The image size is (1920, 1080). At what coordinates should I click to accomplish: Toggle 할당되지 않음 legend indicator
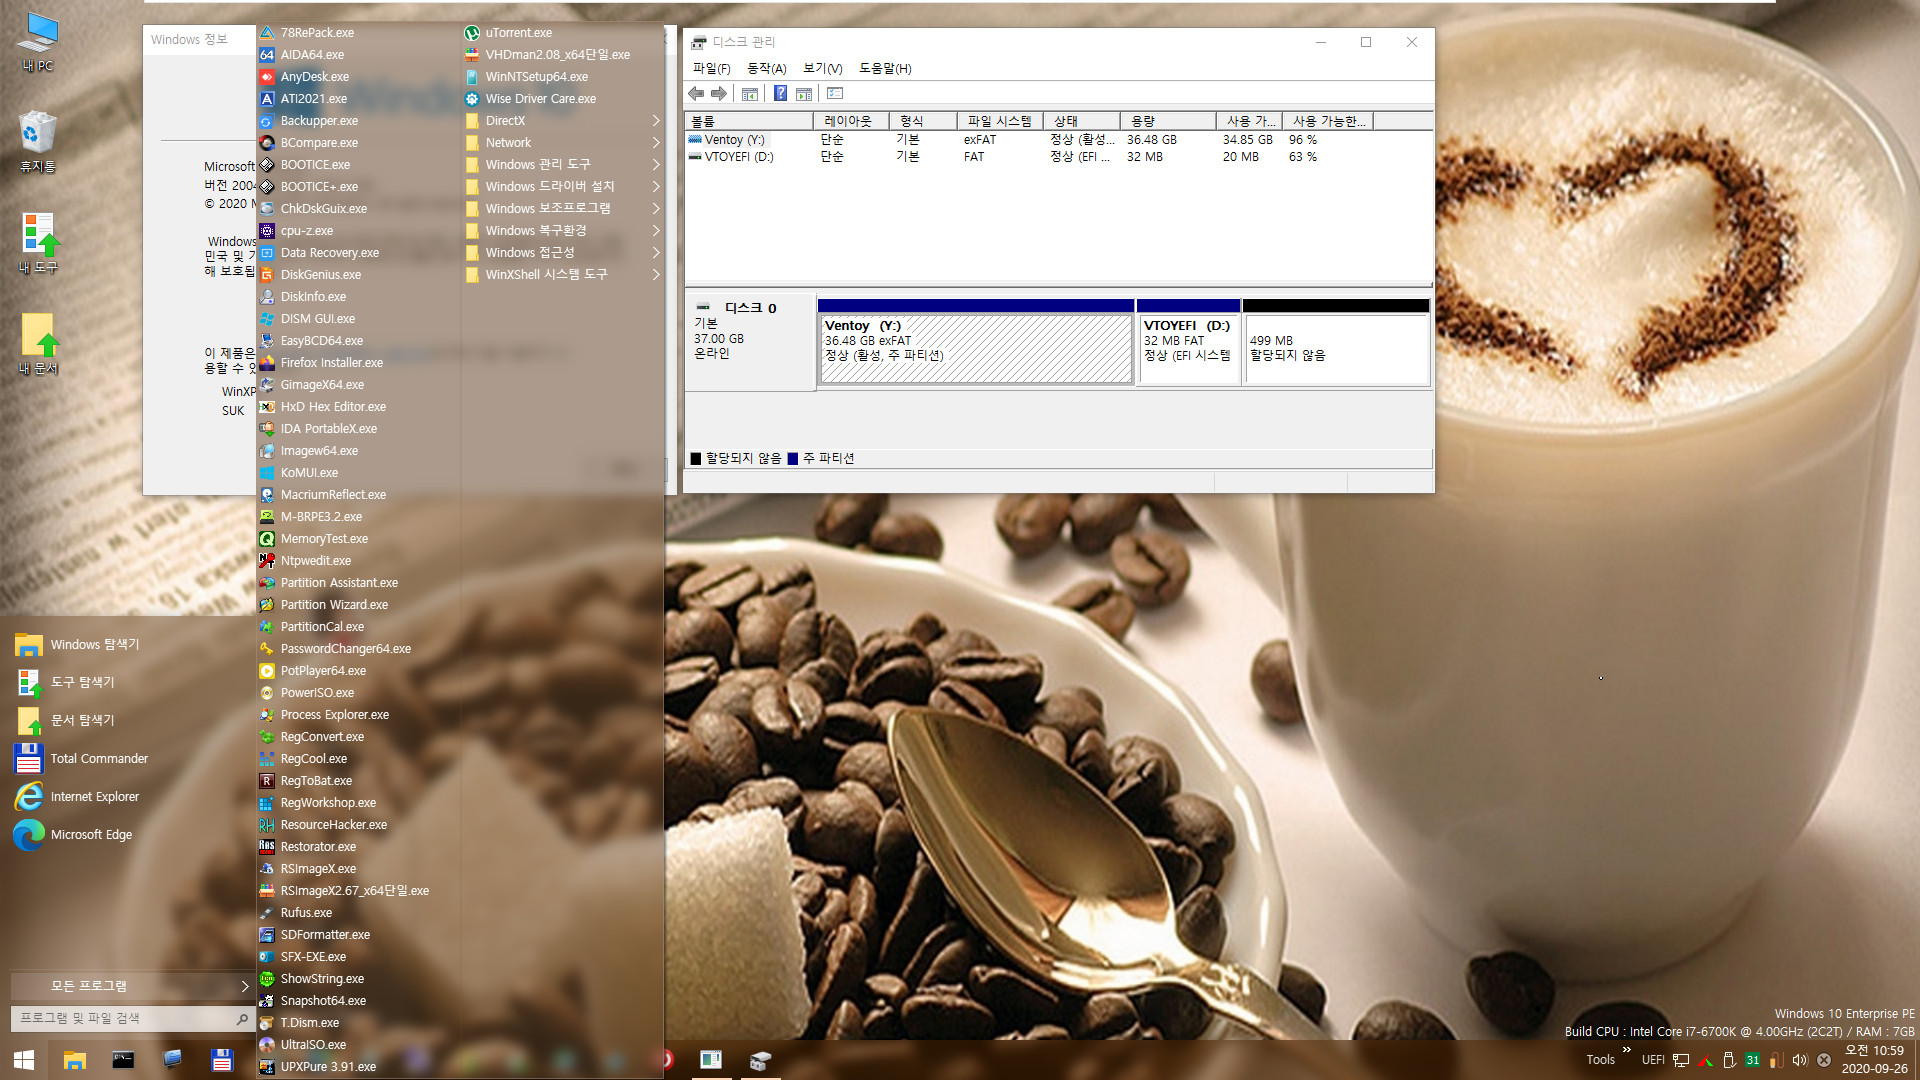coord(696,458)
